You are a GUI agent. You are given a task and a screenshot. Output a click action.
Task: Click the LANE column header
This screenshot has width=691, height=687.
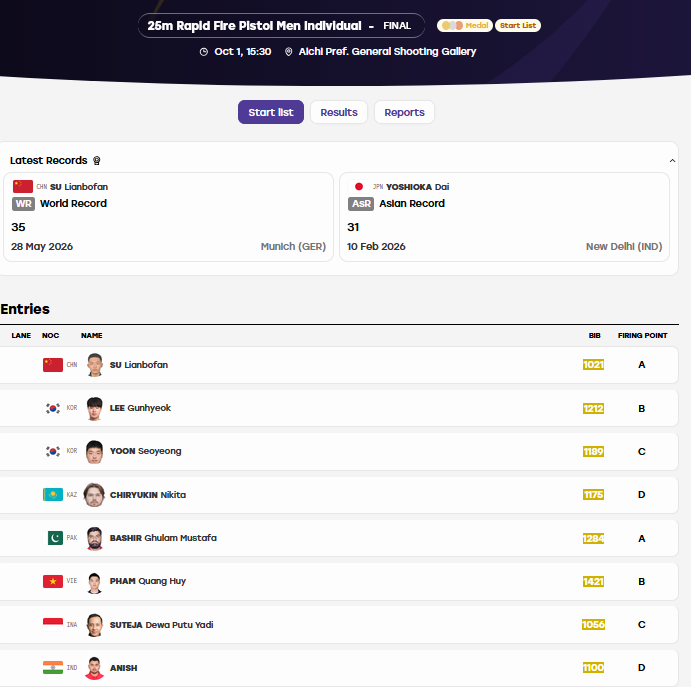click(x=21, y=336)
